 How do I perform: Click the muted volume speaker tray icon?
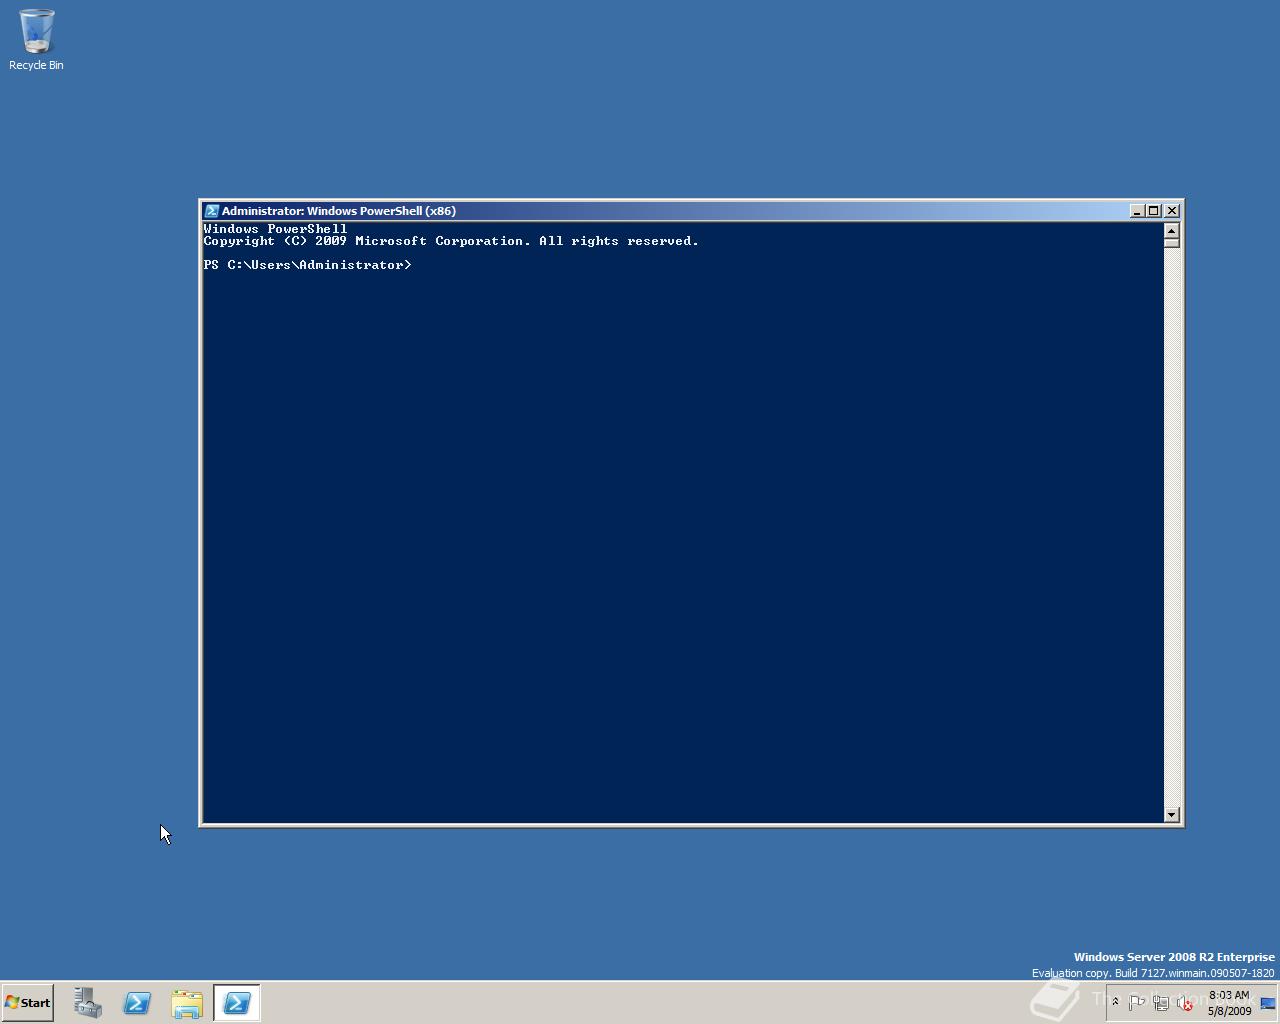(1185, 1003)
